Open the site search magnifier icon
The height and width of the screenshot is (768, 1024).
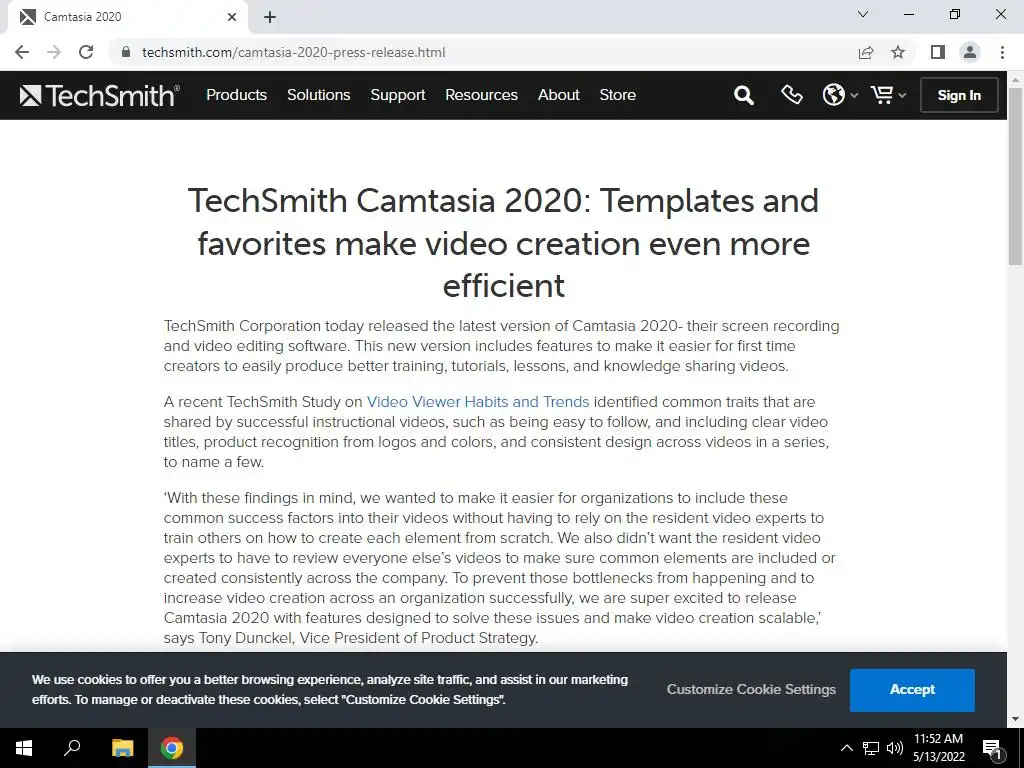743,95
